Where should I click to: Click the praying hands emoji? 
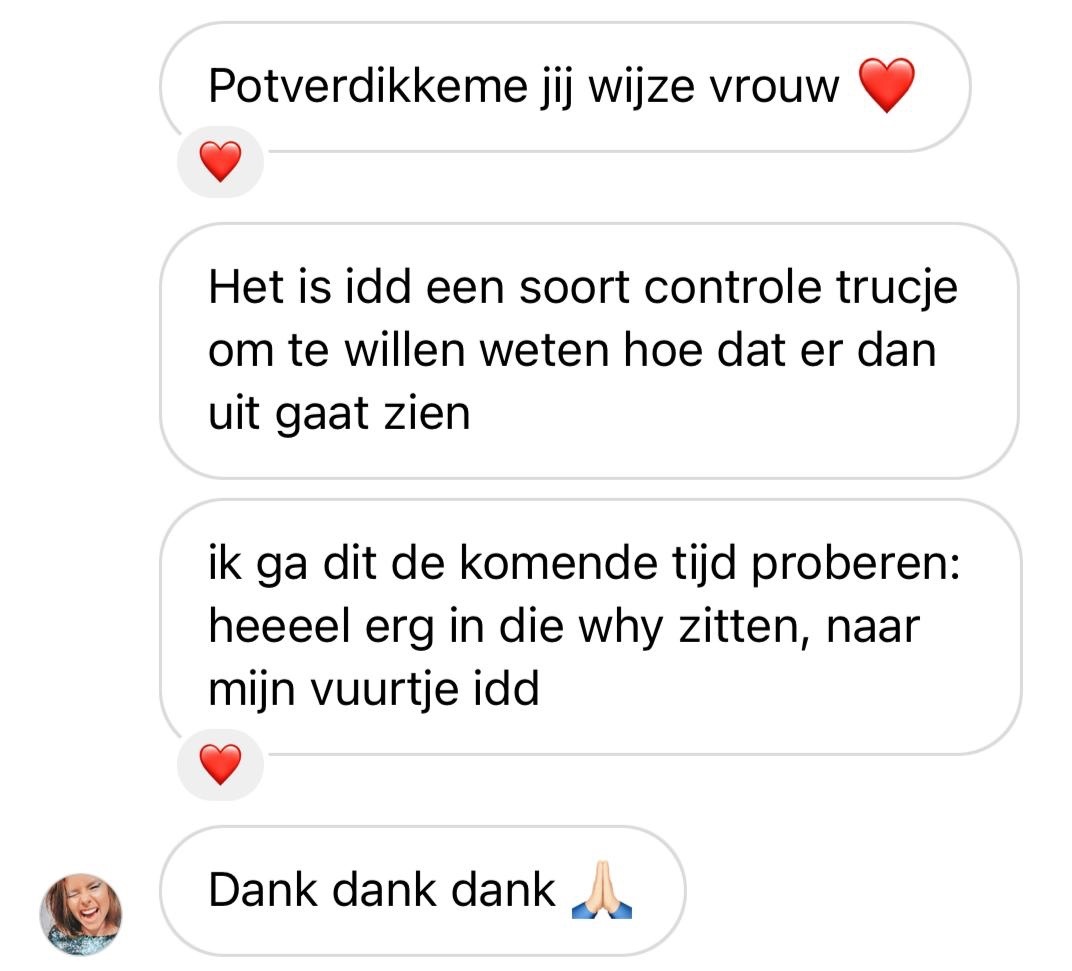602,890
